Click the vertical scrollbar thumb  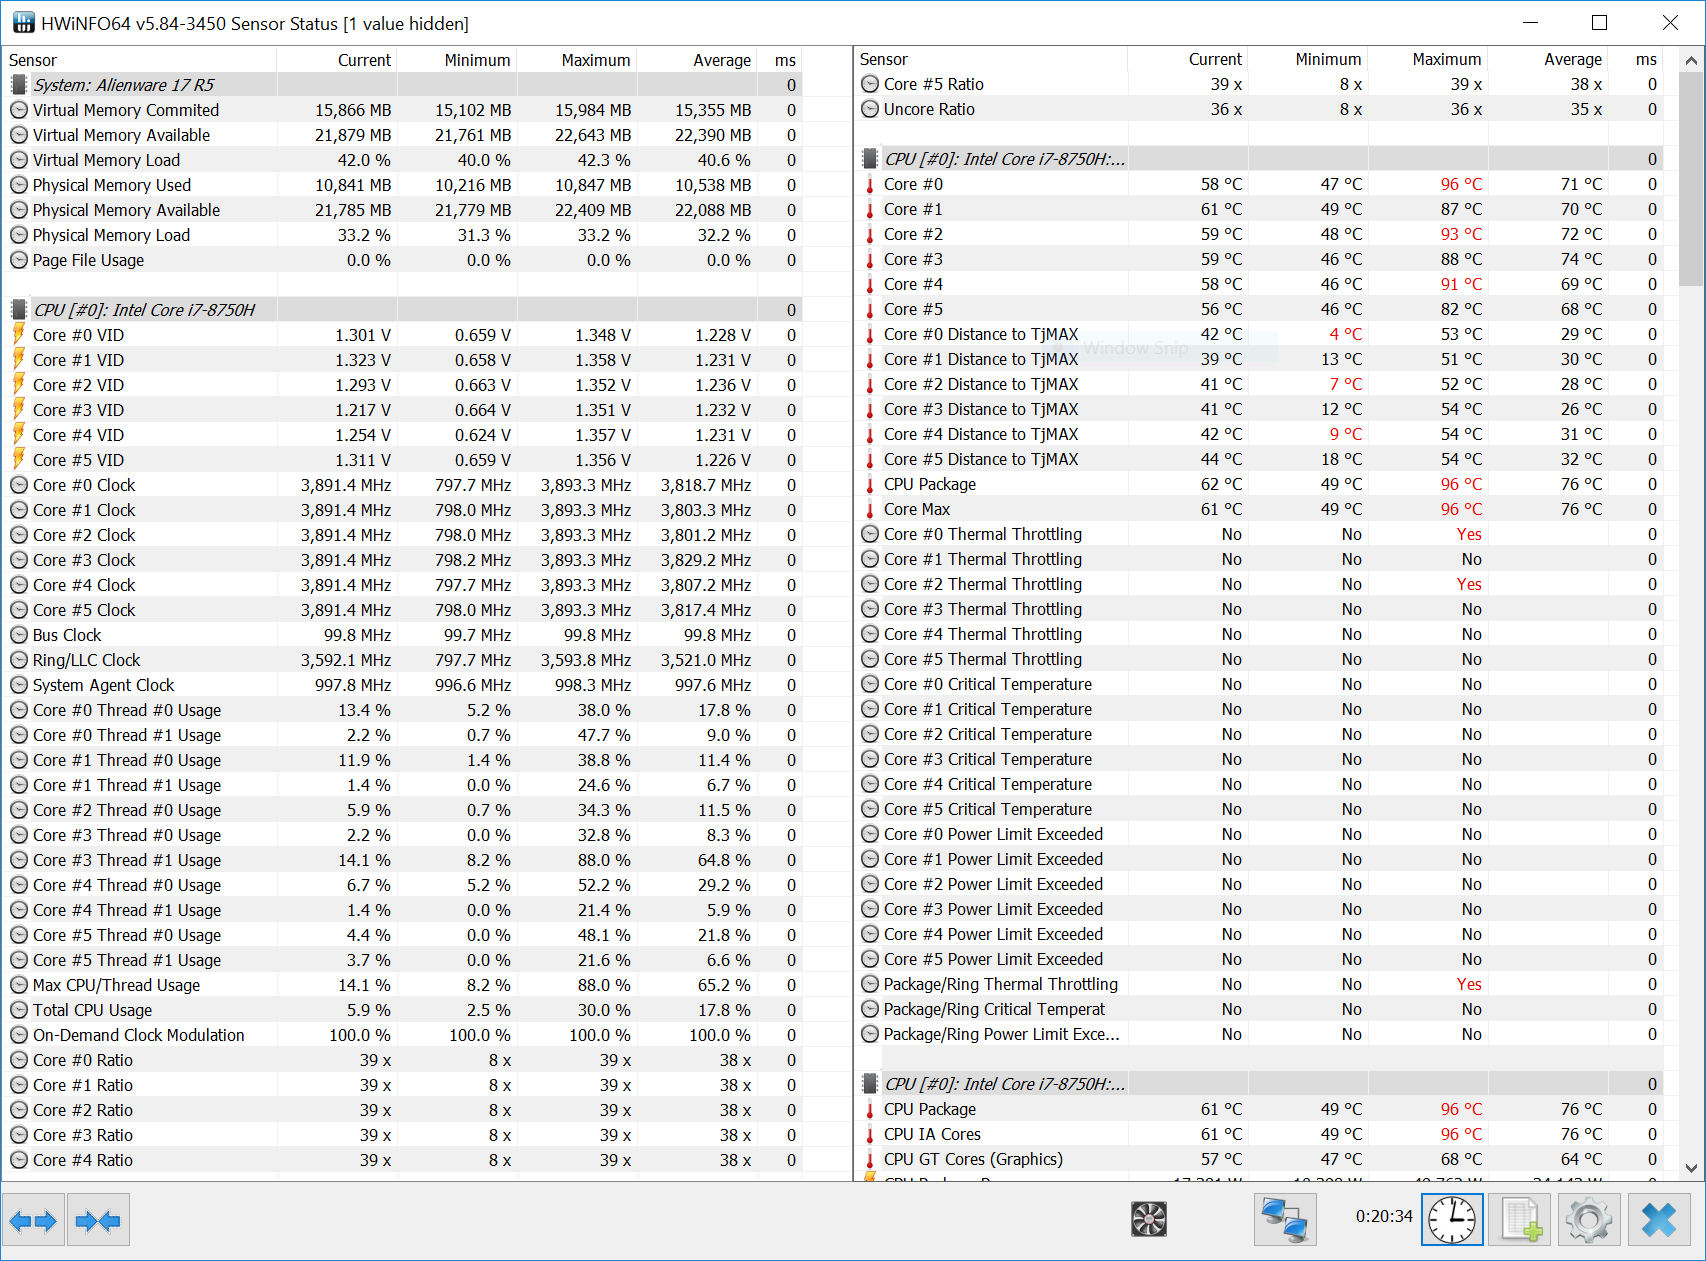point(1691,178)
